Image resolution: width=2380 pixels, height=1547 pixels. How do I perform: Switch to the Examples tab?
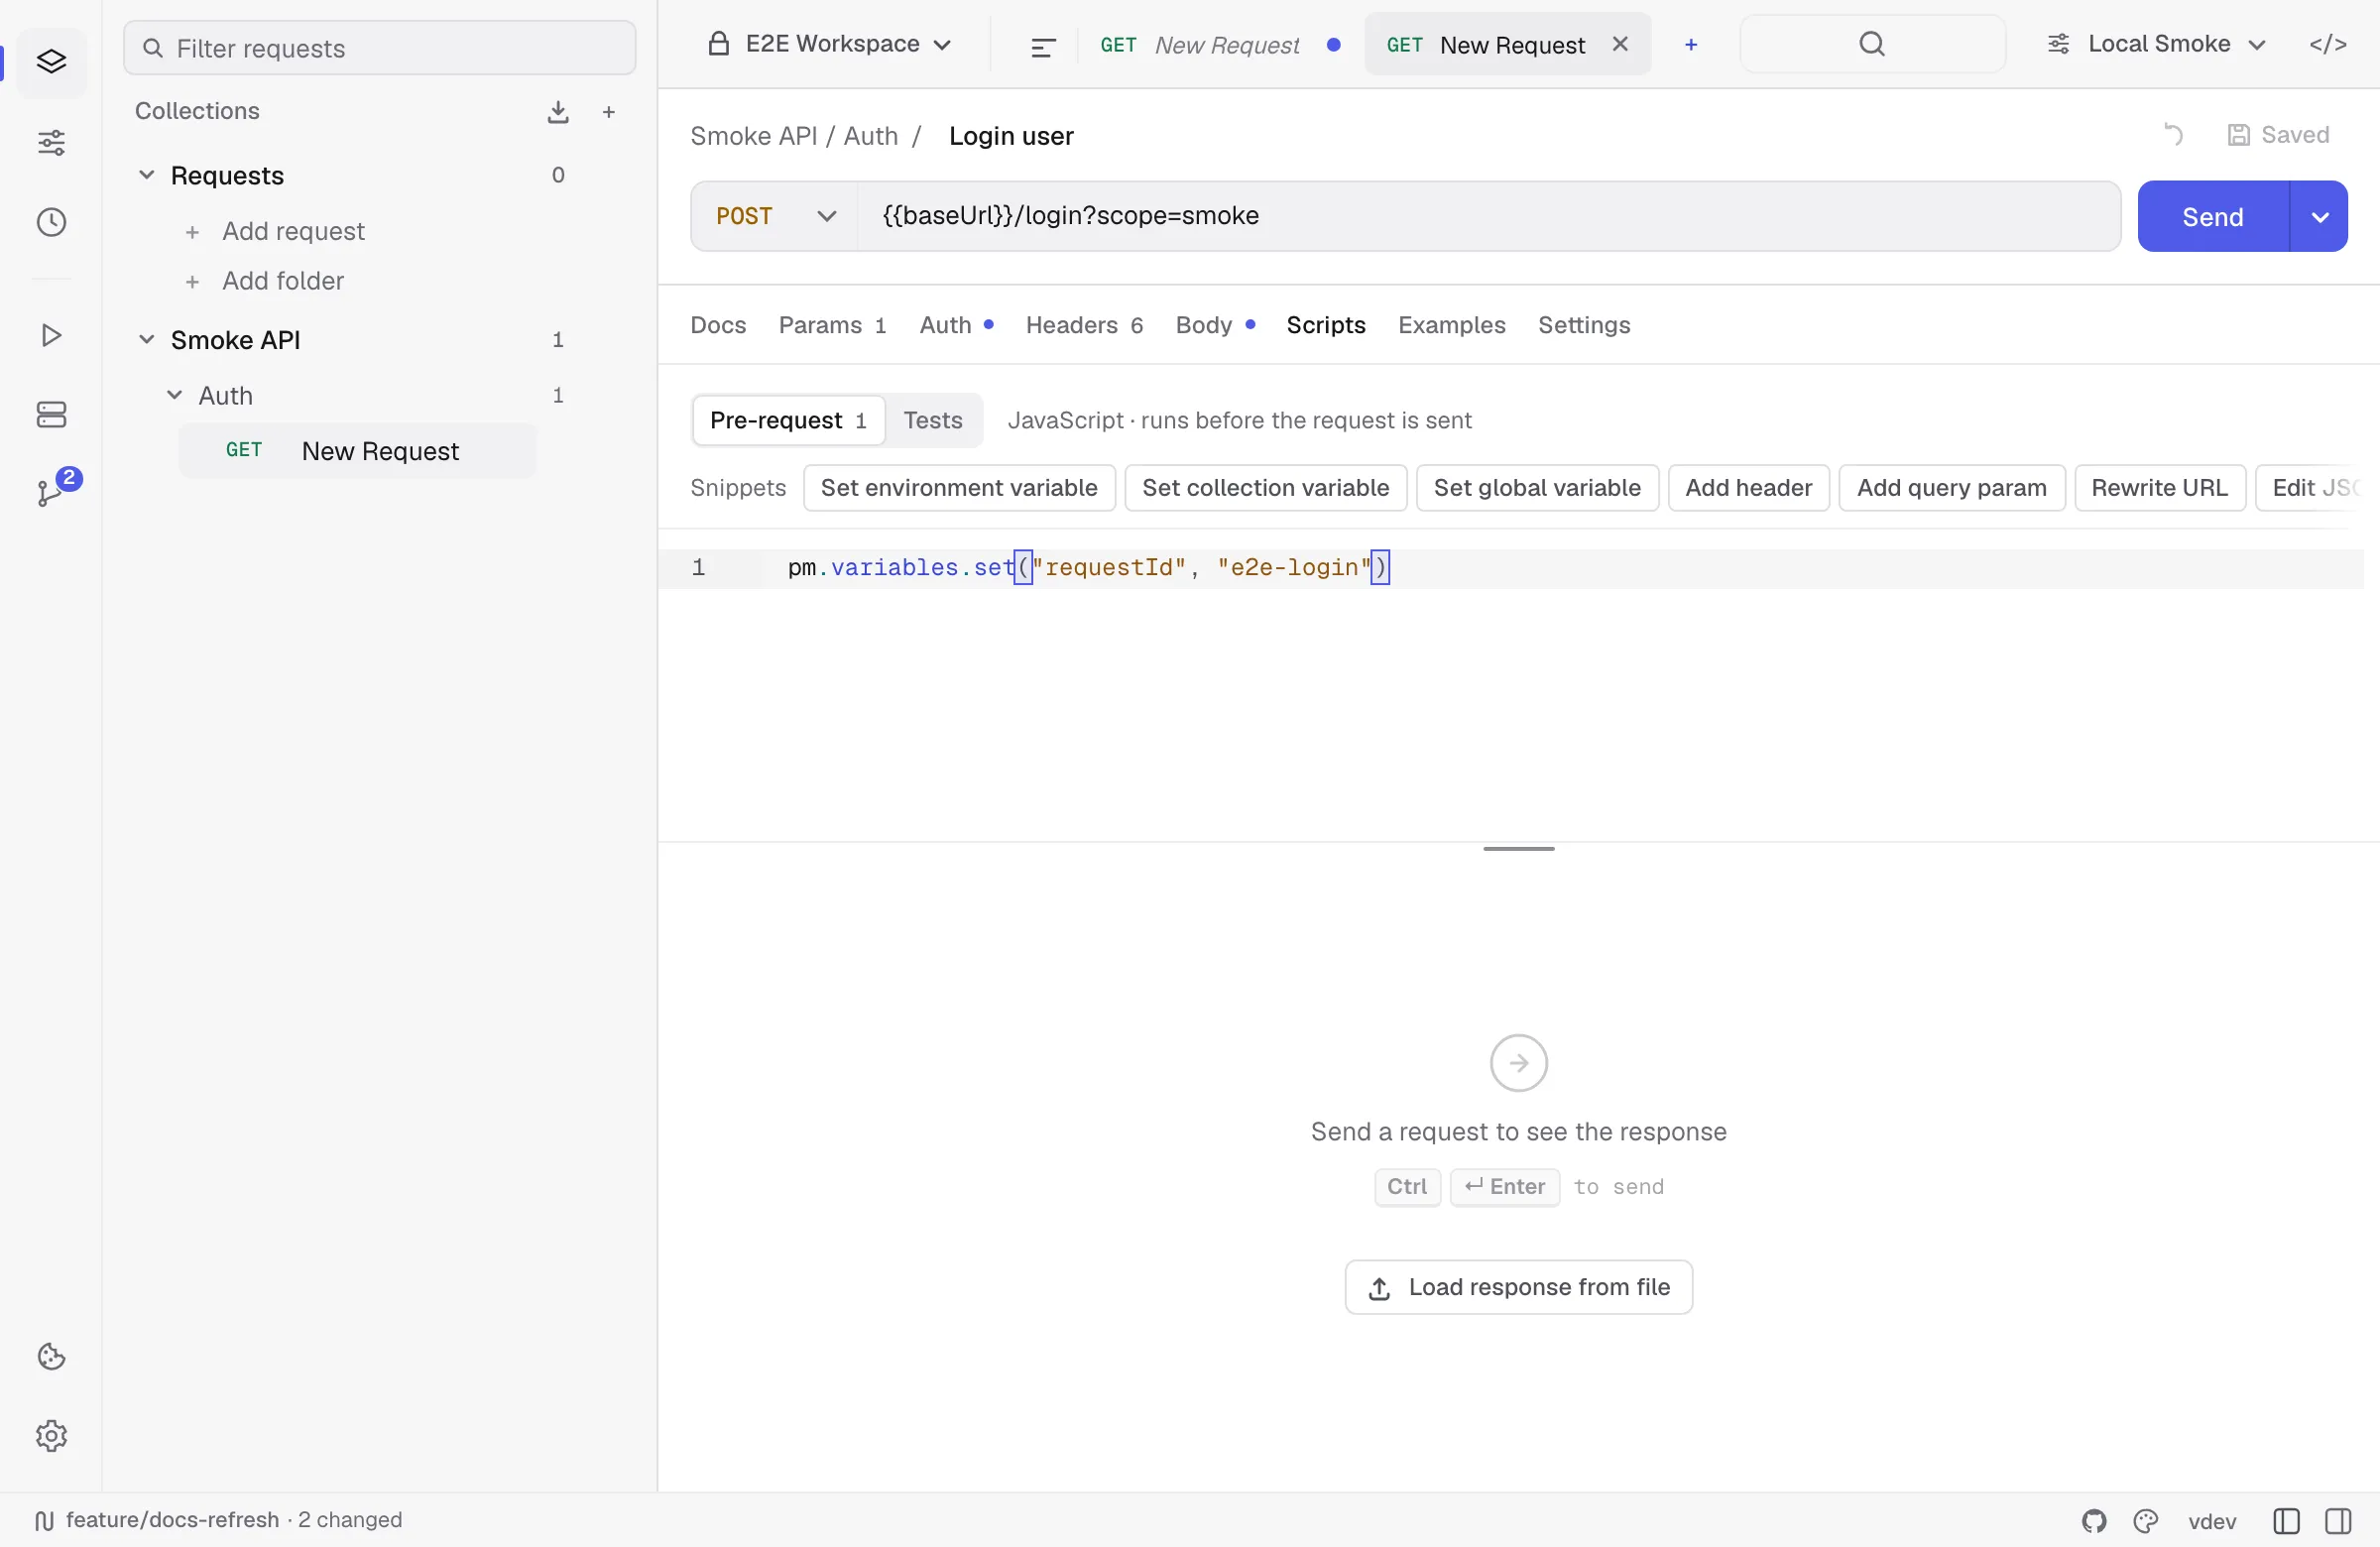(x=1451, y=325)
